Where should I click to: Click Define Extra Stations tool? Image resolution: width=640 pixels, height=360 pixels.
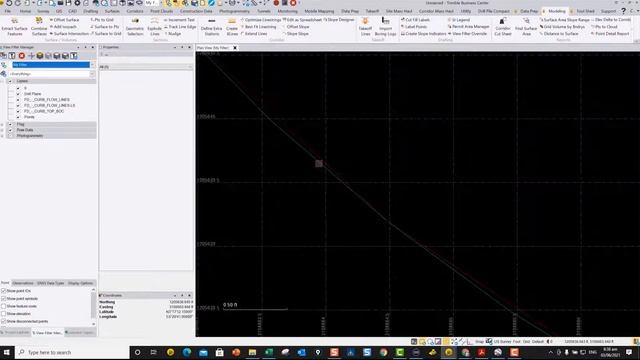[x=211, y=27]
